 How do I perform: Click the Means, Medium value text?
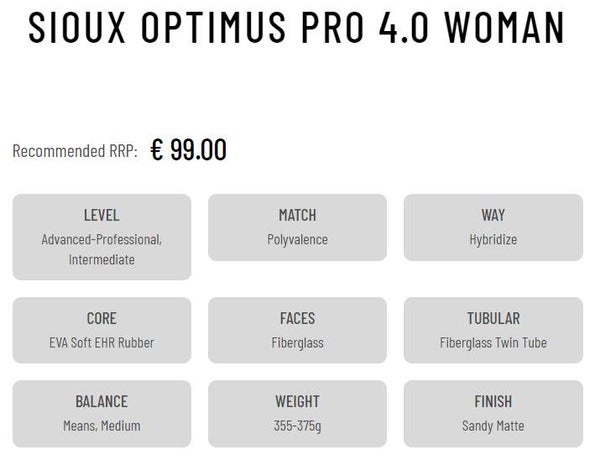tap(102, 426)
